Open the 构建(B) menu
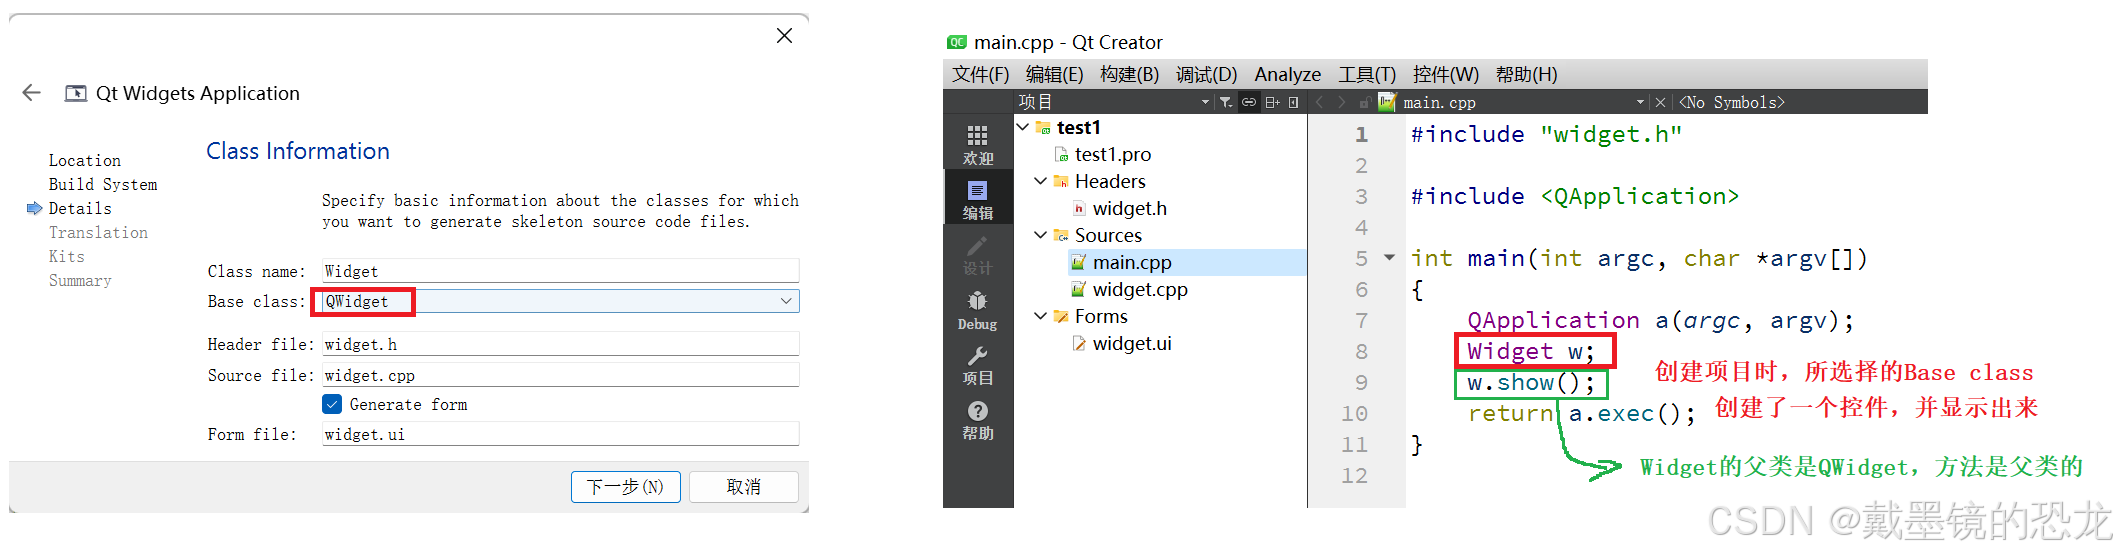This screenshot has height=557, width=2117. [1129, 75]
